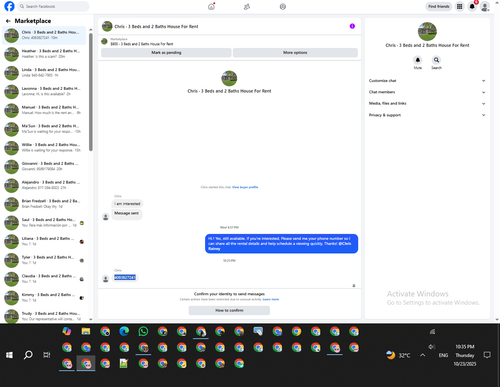Open the Windows notification center icon
The image size is (500, 387).
point(487,355)
